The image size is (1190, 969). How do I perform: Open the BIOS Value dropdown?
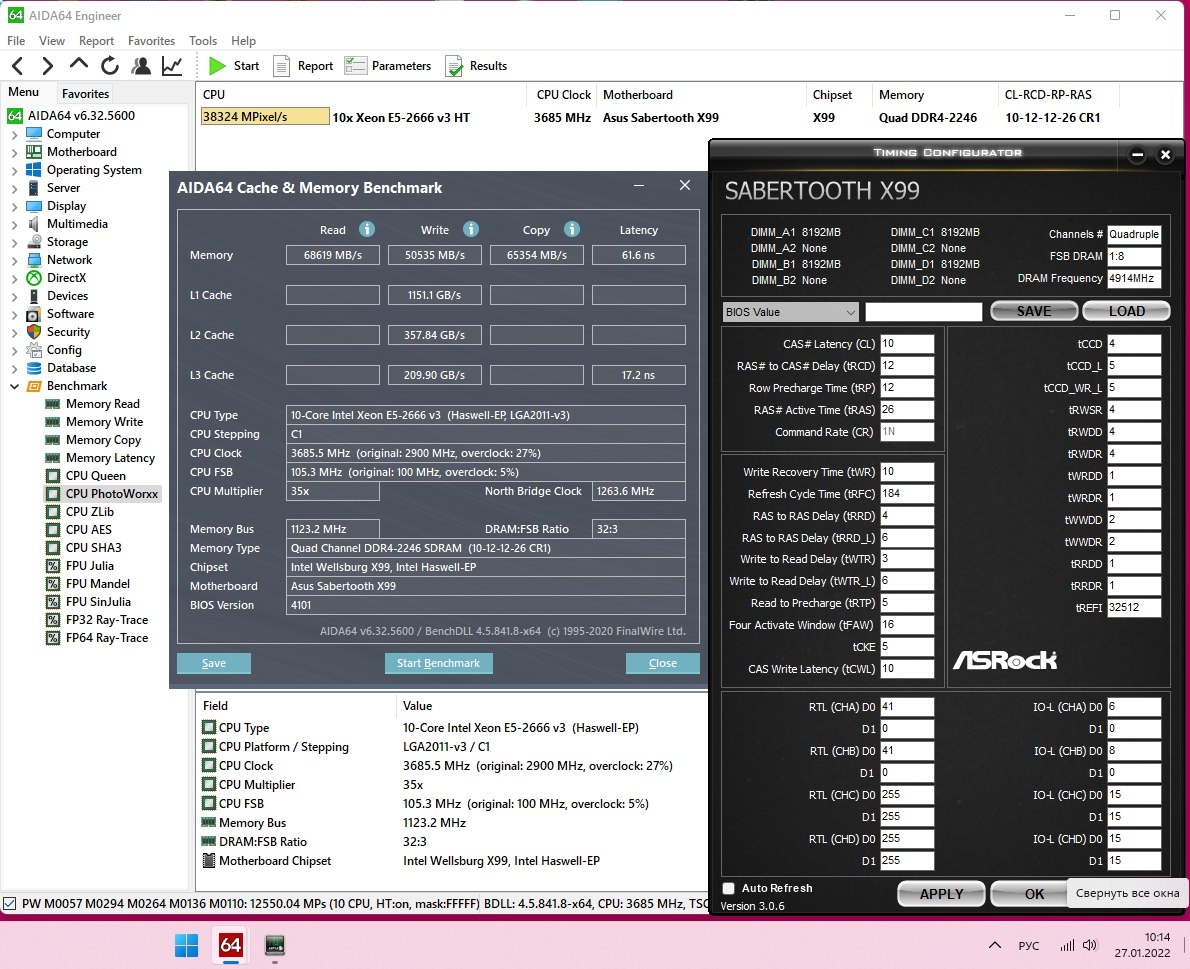[791, 312]
